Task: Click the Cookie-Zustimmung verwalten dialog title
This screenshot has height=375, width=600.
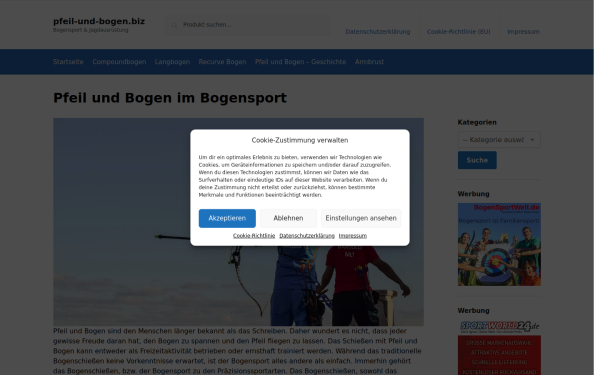Action: pyautogui.click(x=300, y=140)
